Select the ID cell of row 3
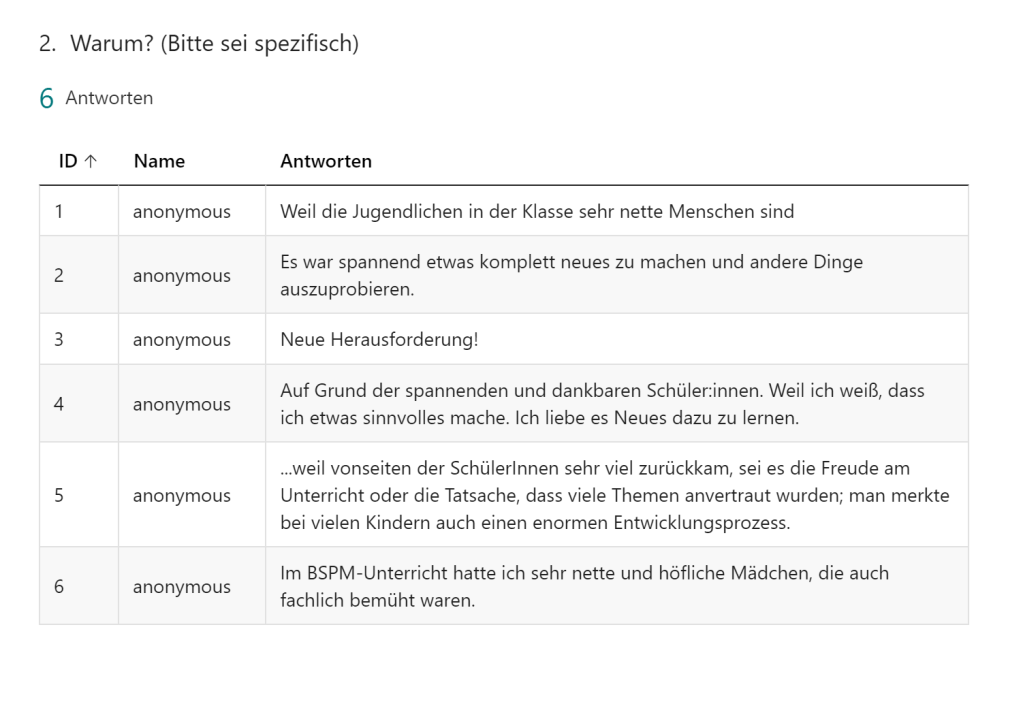This screenshot has width=1023, height=704. pos(59,339)
